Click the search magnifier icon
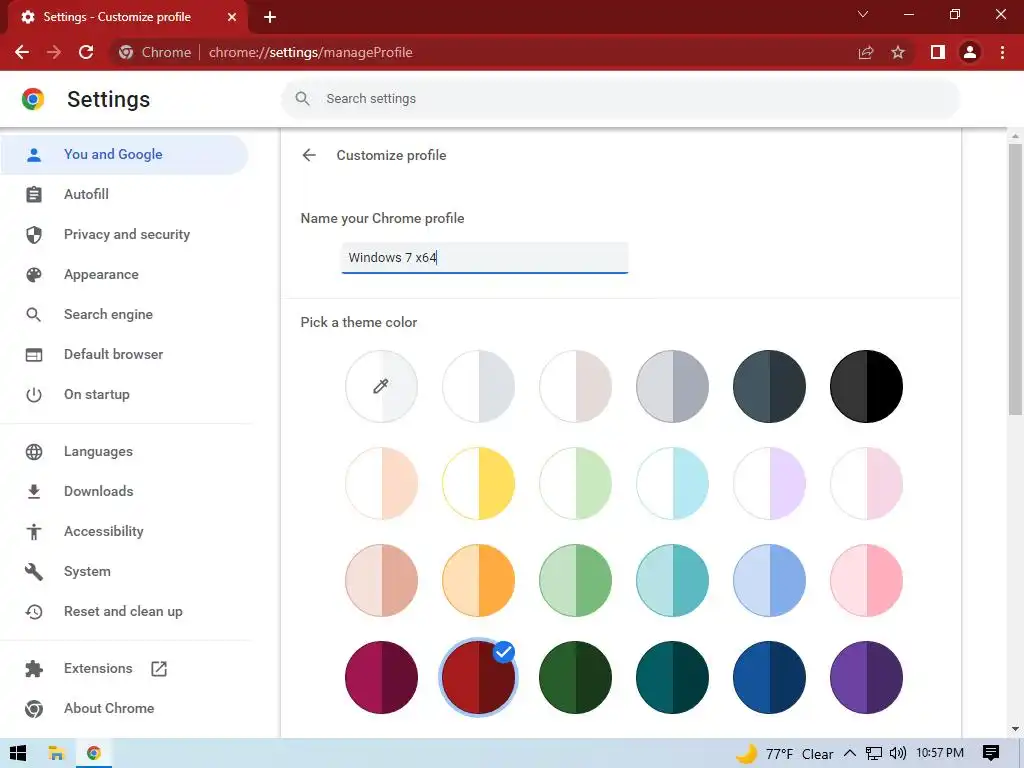1024x768 pixels. click(302, 99)
